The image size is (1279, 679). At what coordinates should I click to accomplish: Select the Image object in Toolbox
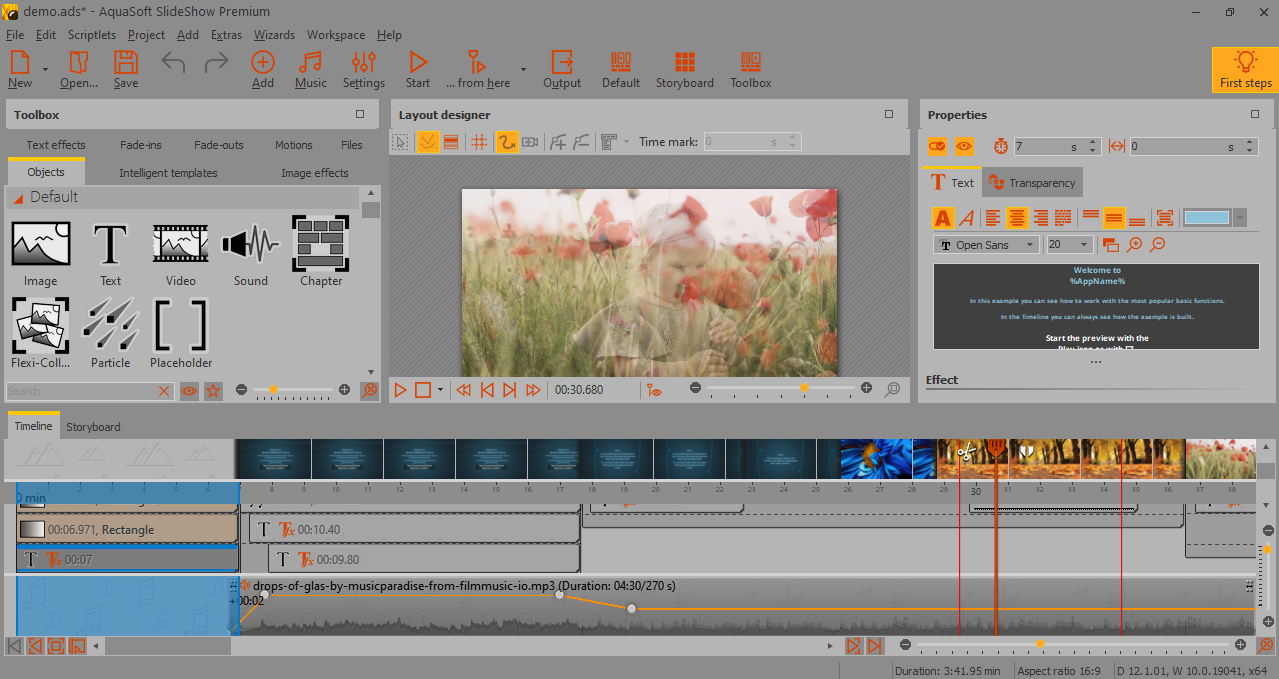41,254
